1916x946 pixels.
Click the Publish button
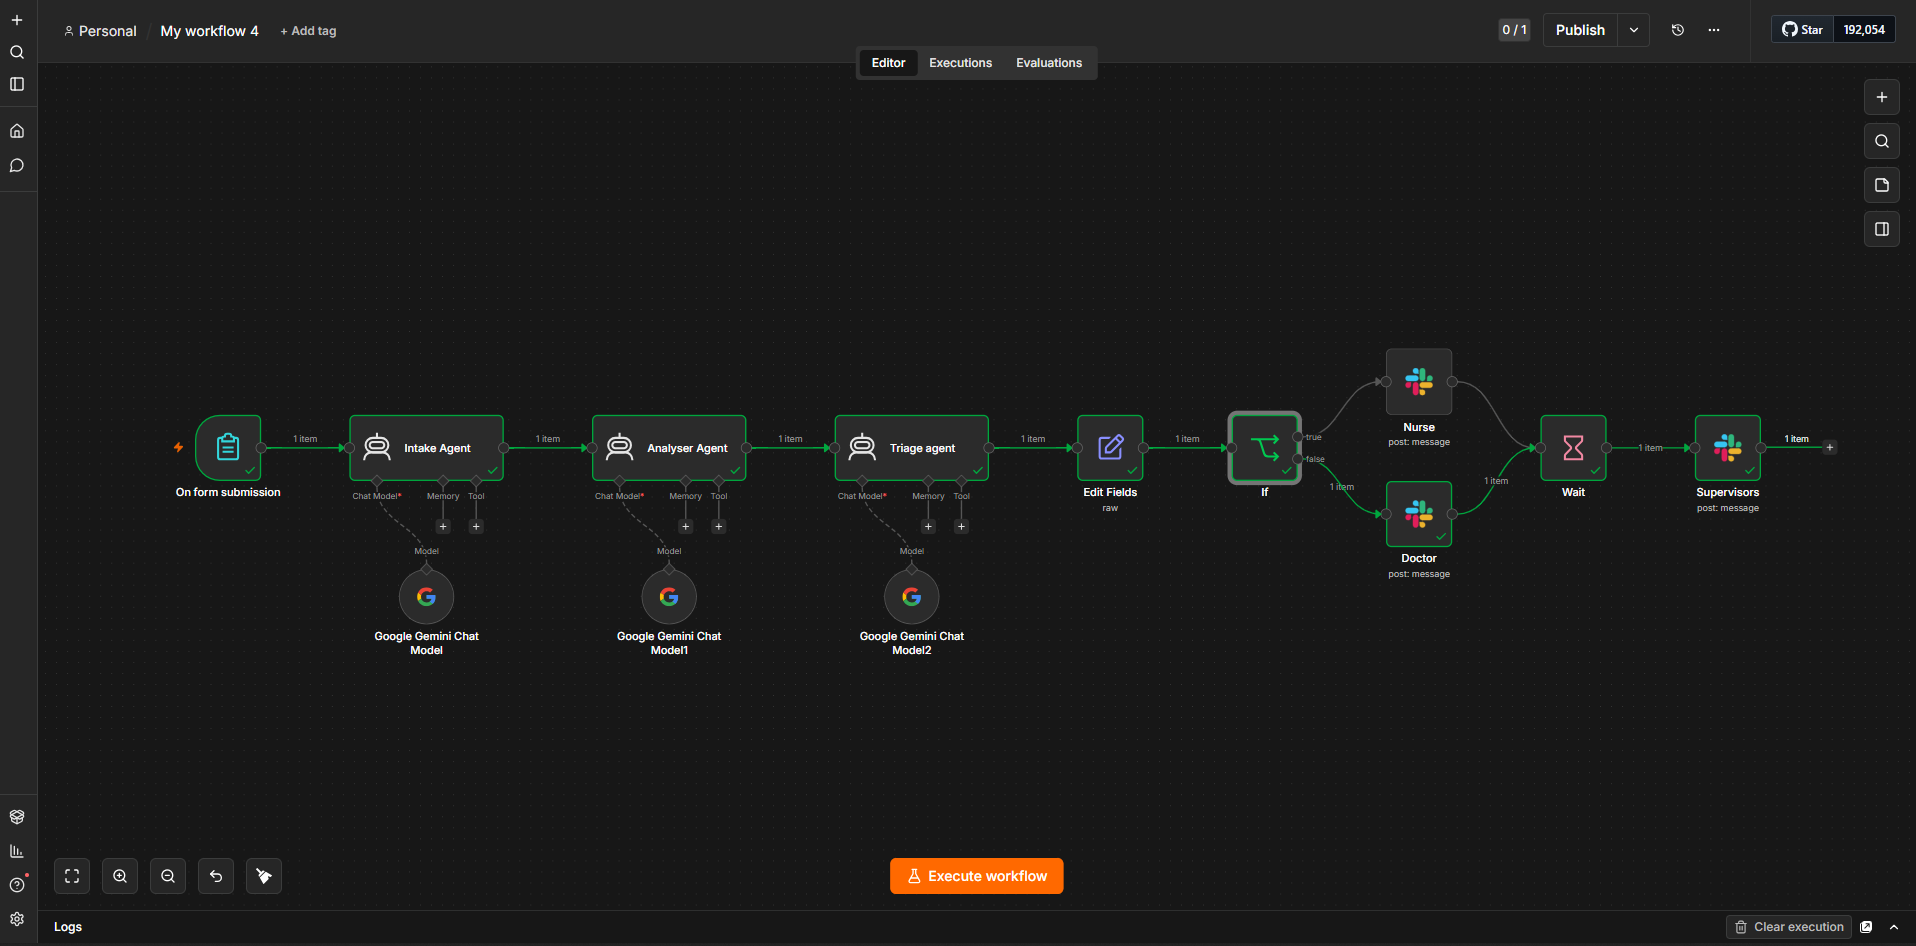[1580, 30]
